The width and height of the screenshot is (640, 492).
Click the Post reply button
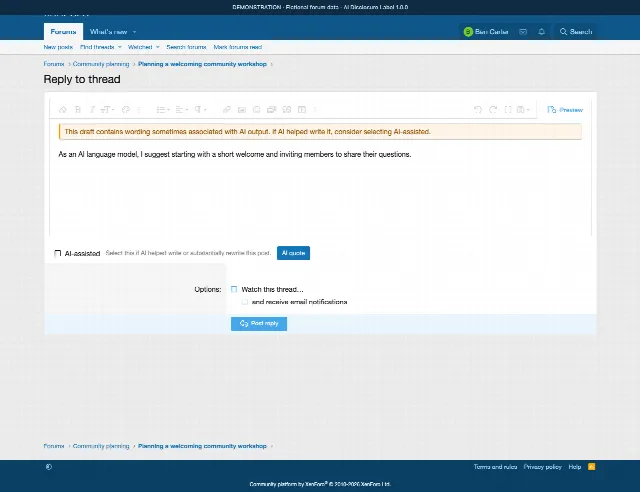[259, 323]
